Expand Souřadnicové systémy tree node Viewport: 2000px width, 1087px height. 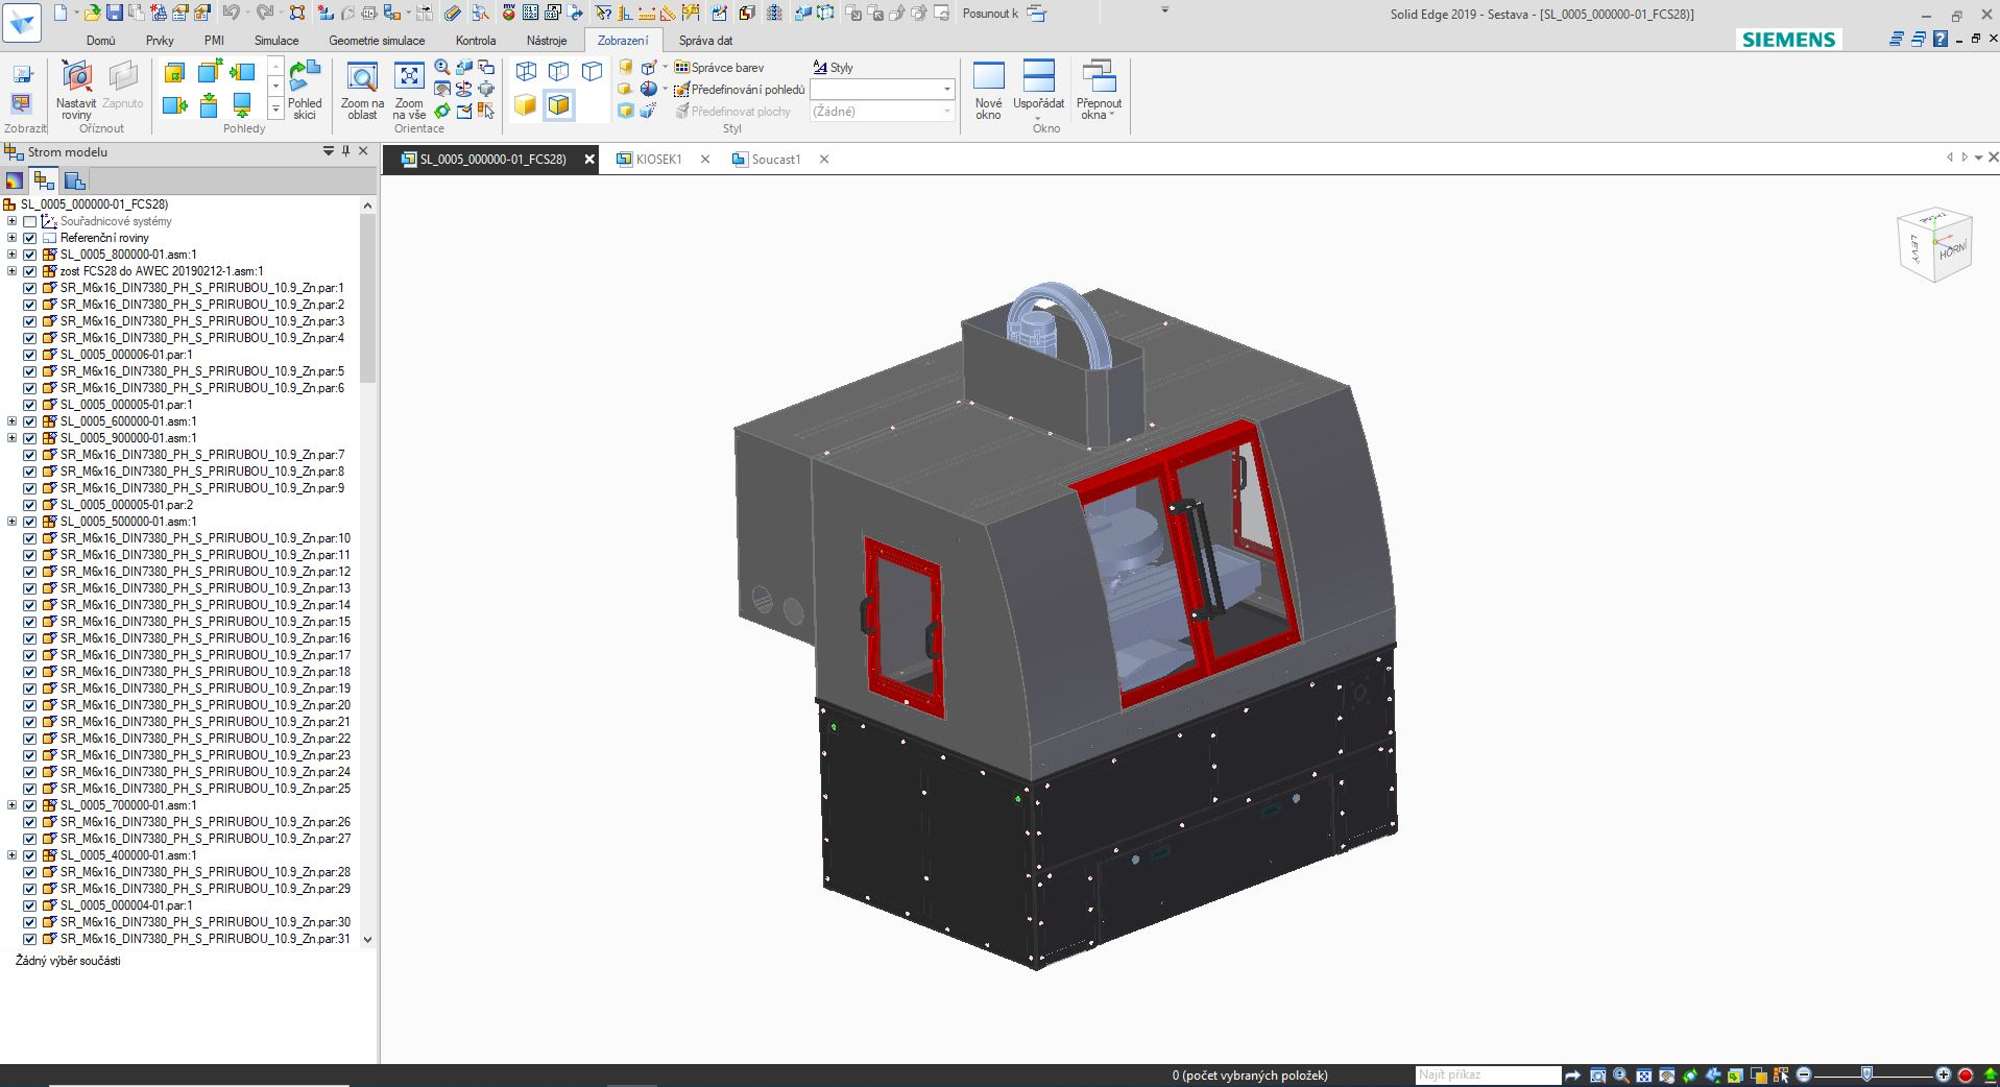(x=12, y=221)
